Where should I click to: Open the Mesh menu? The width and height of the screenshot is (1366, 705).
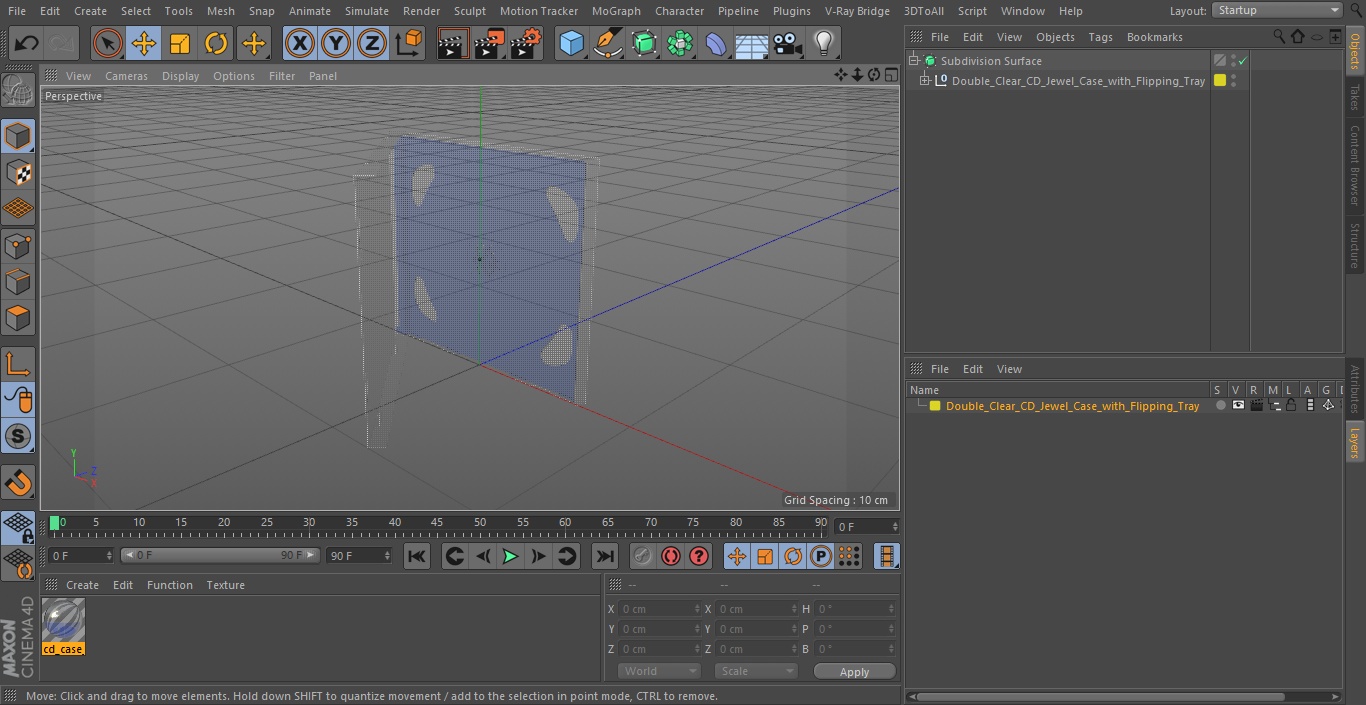[x=220, y=11]
